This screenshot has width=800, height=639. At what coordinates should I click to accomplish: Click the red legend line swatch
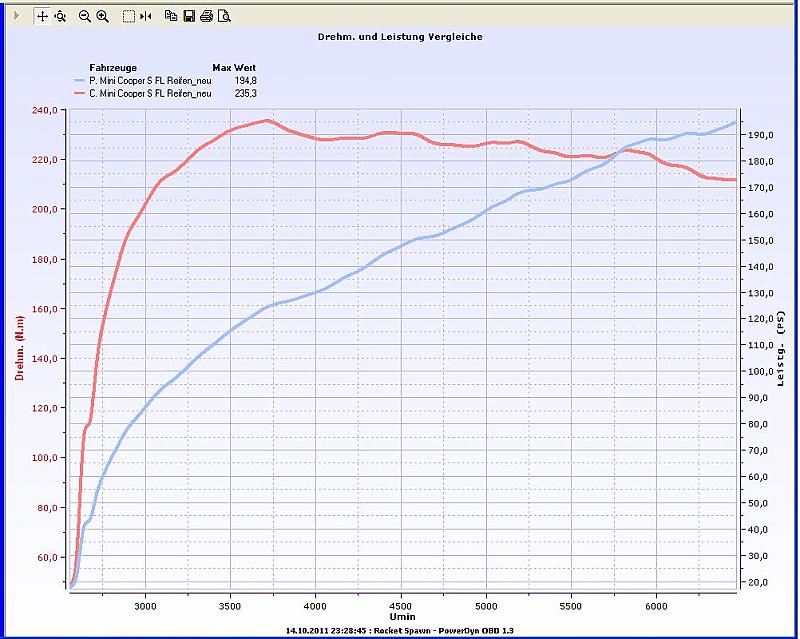pyautogui.click(x=79, y=93)
